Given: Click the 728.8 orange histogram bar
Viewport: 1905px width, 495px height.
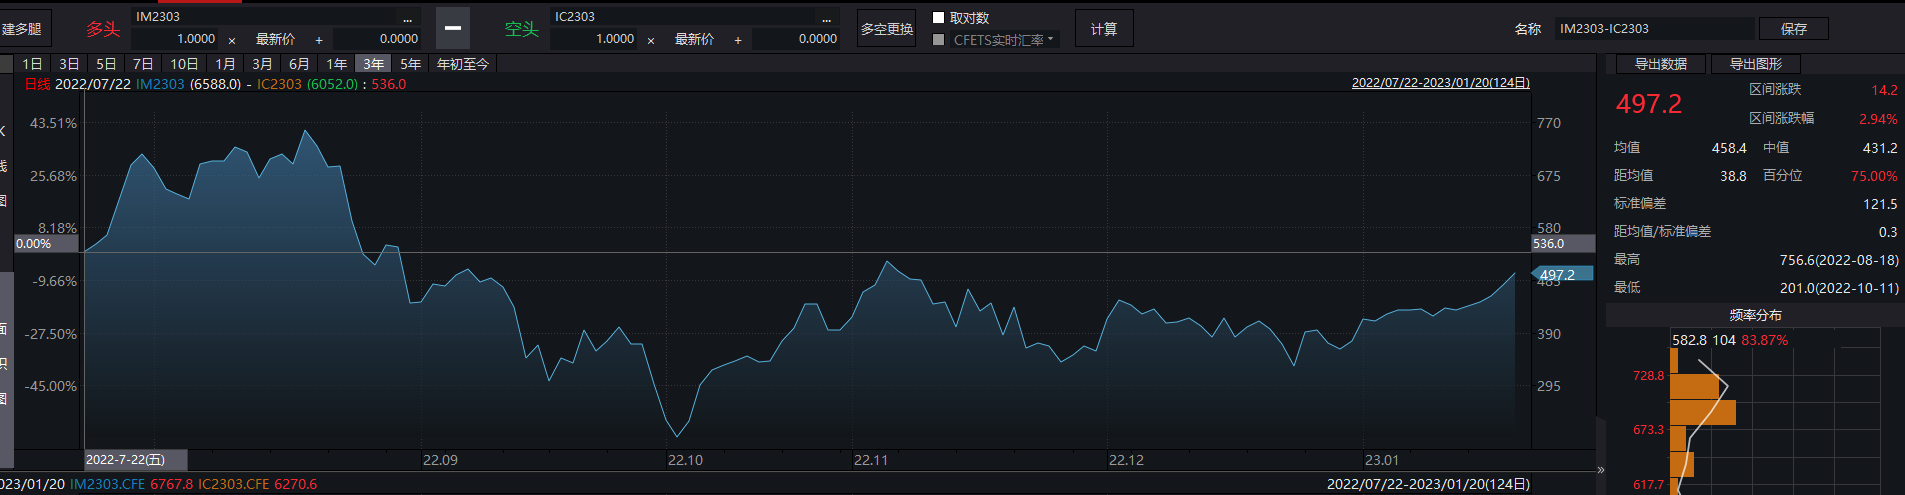Looking at the screenshot, I should coord(1694,385).
